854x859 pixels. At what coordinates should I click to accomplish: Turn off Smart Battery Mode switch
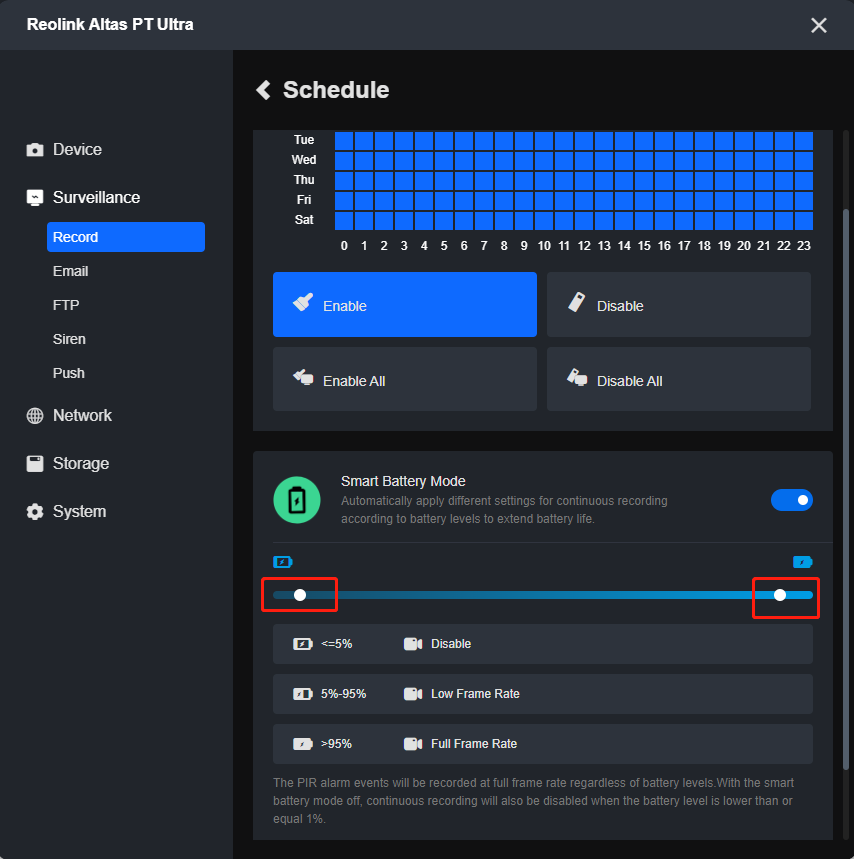[792, 500]
